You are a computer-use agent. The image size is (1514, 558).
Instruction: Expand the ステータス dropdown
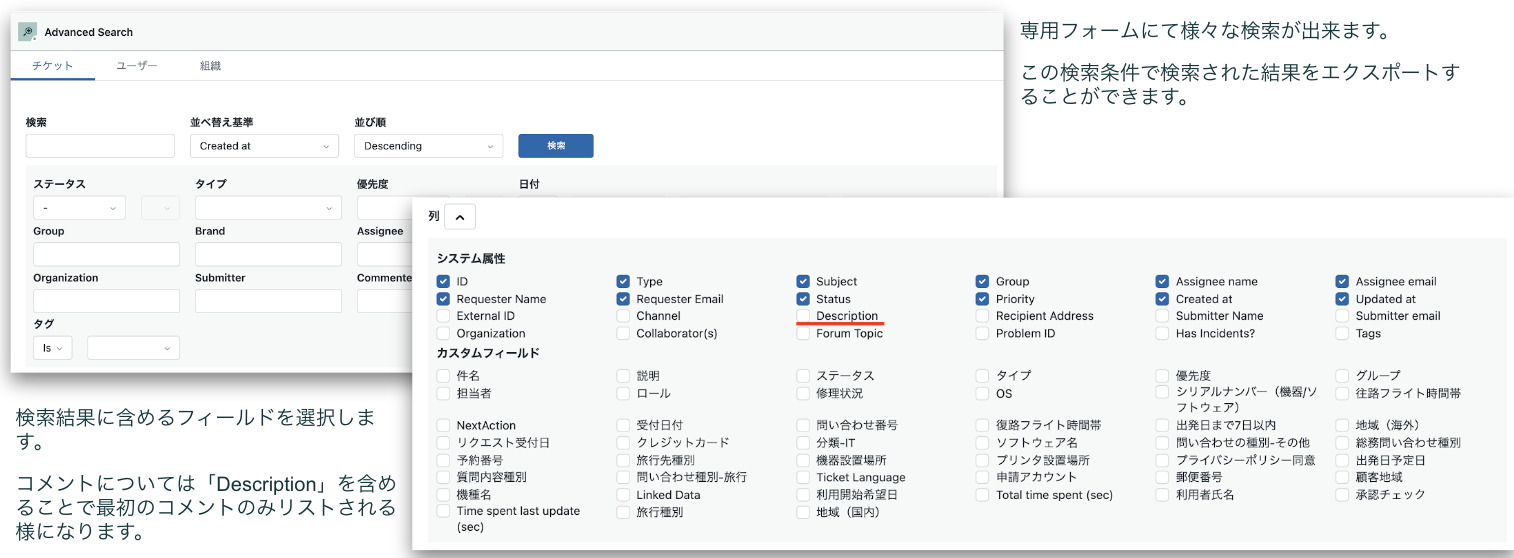79,208
